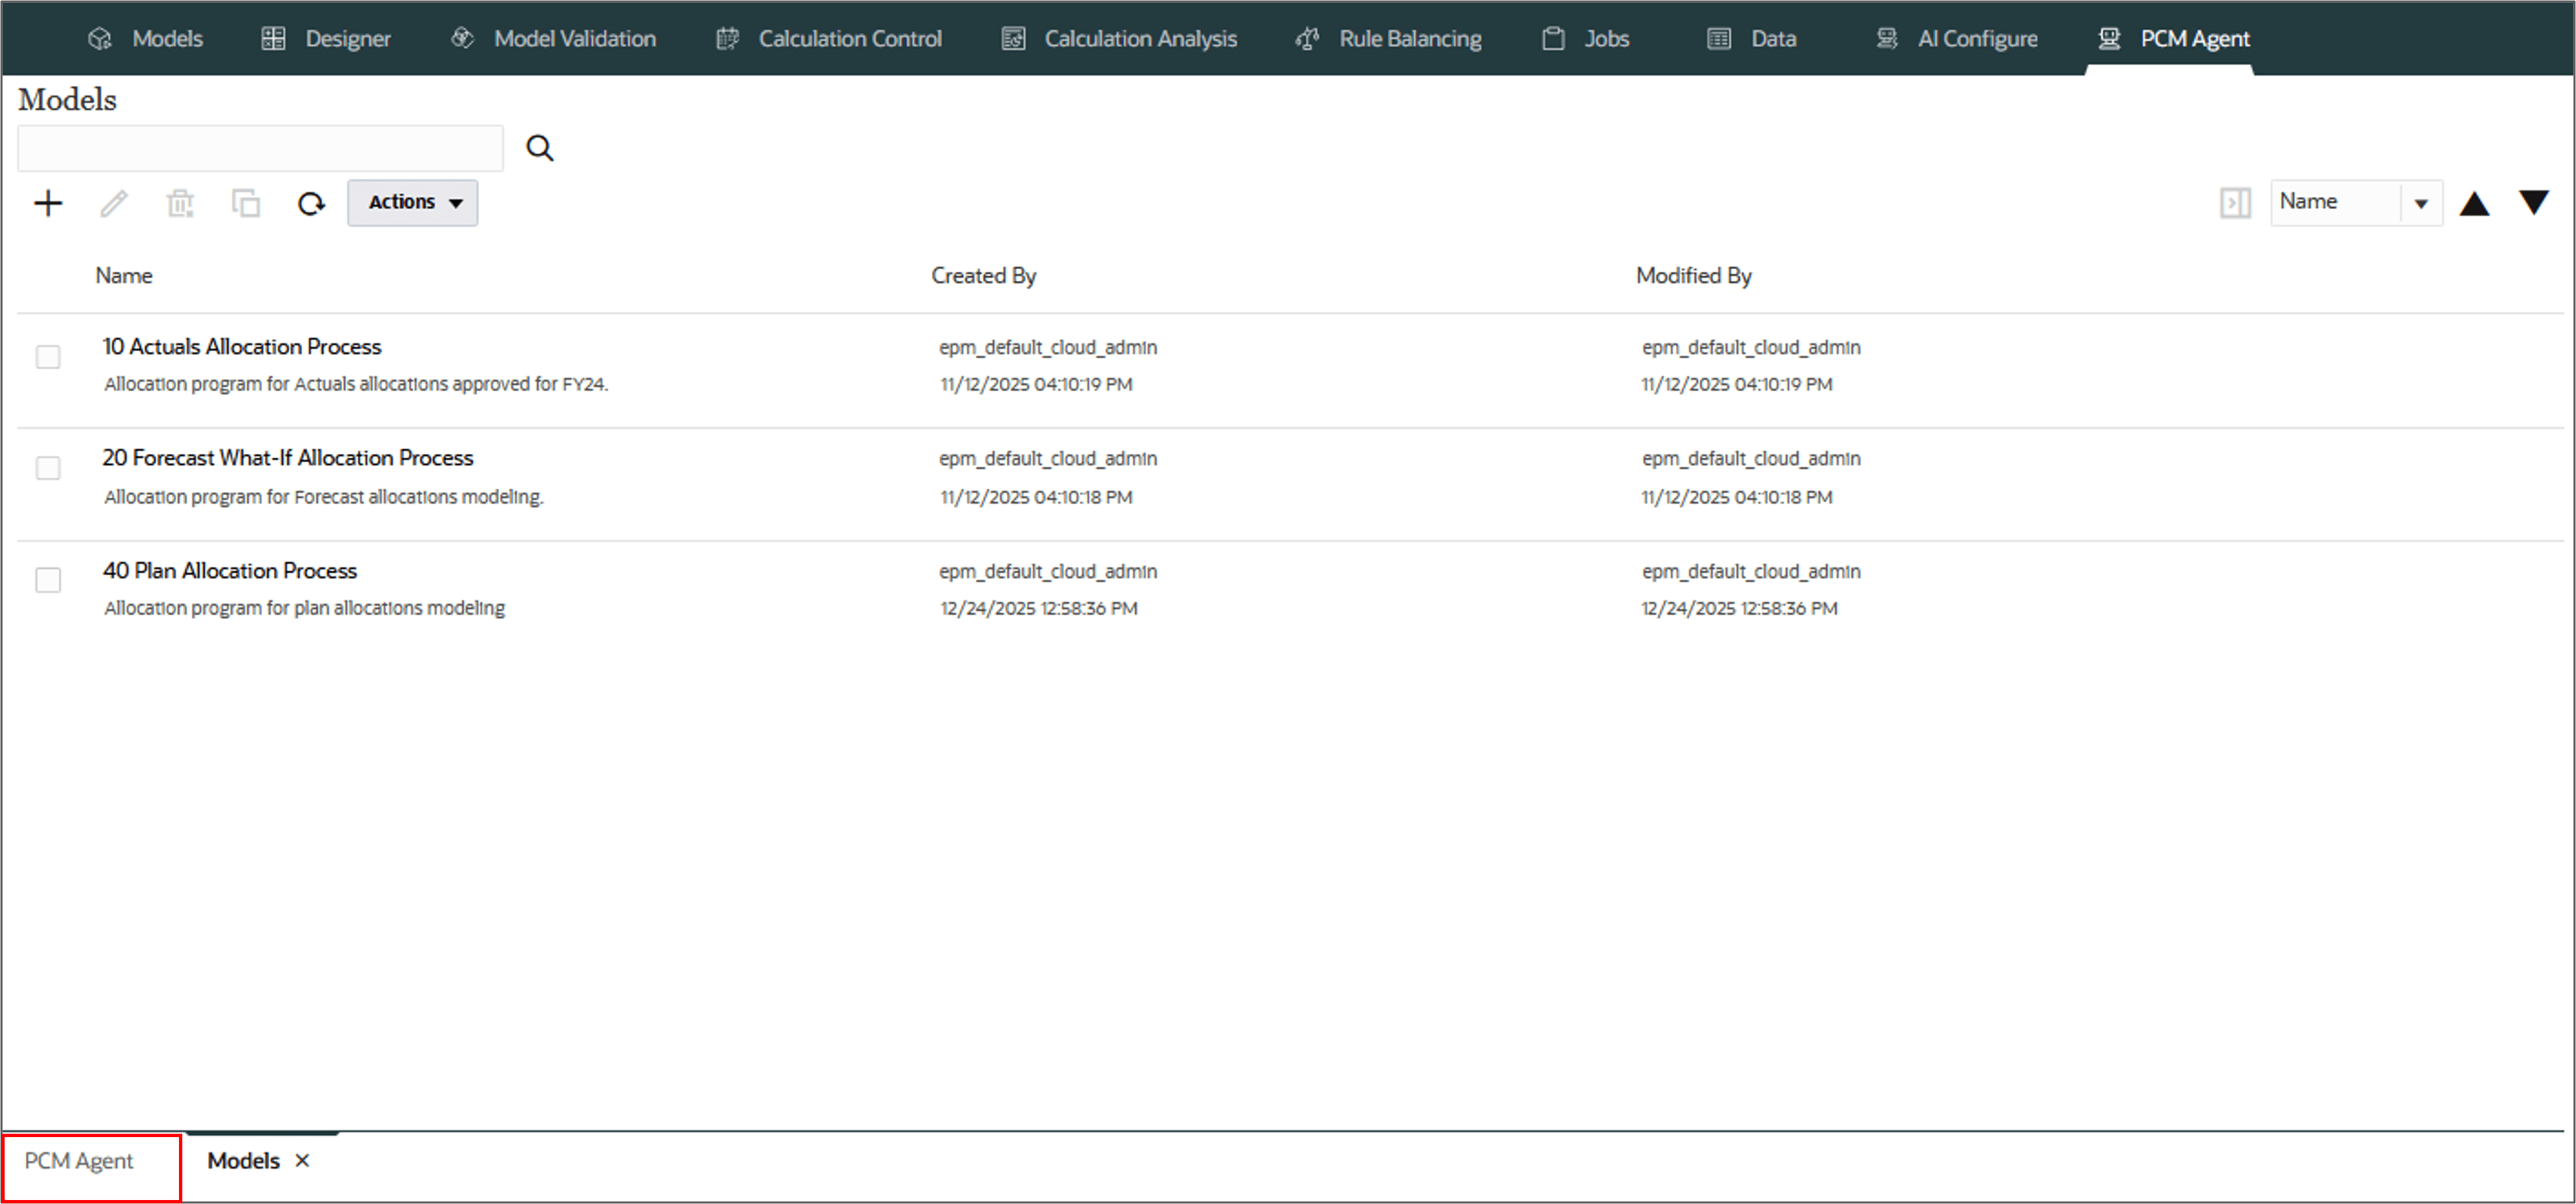The image size is (2576, 1204).
Task: Select the PCM Agent bottom tab
Action: (79, 1161)
